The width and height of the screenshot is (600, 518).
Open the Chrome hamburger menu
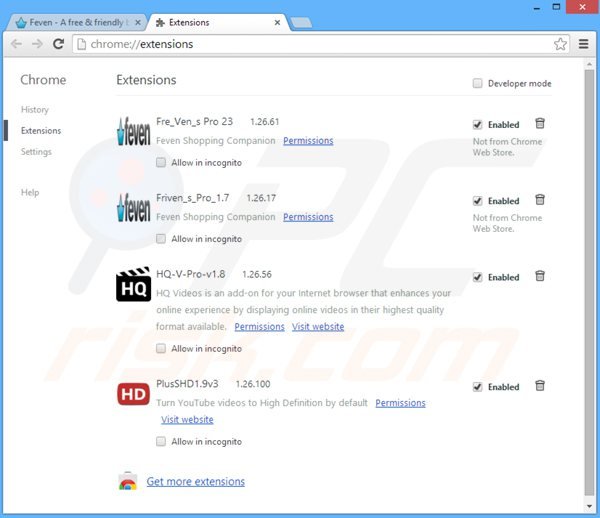pyautogui.click(x=584, y=44)
